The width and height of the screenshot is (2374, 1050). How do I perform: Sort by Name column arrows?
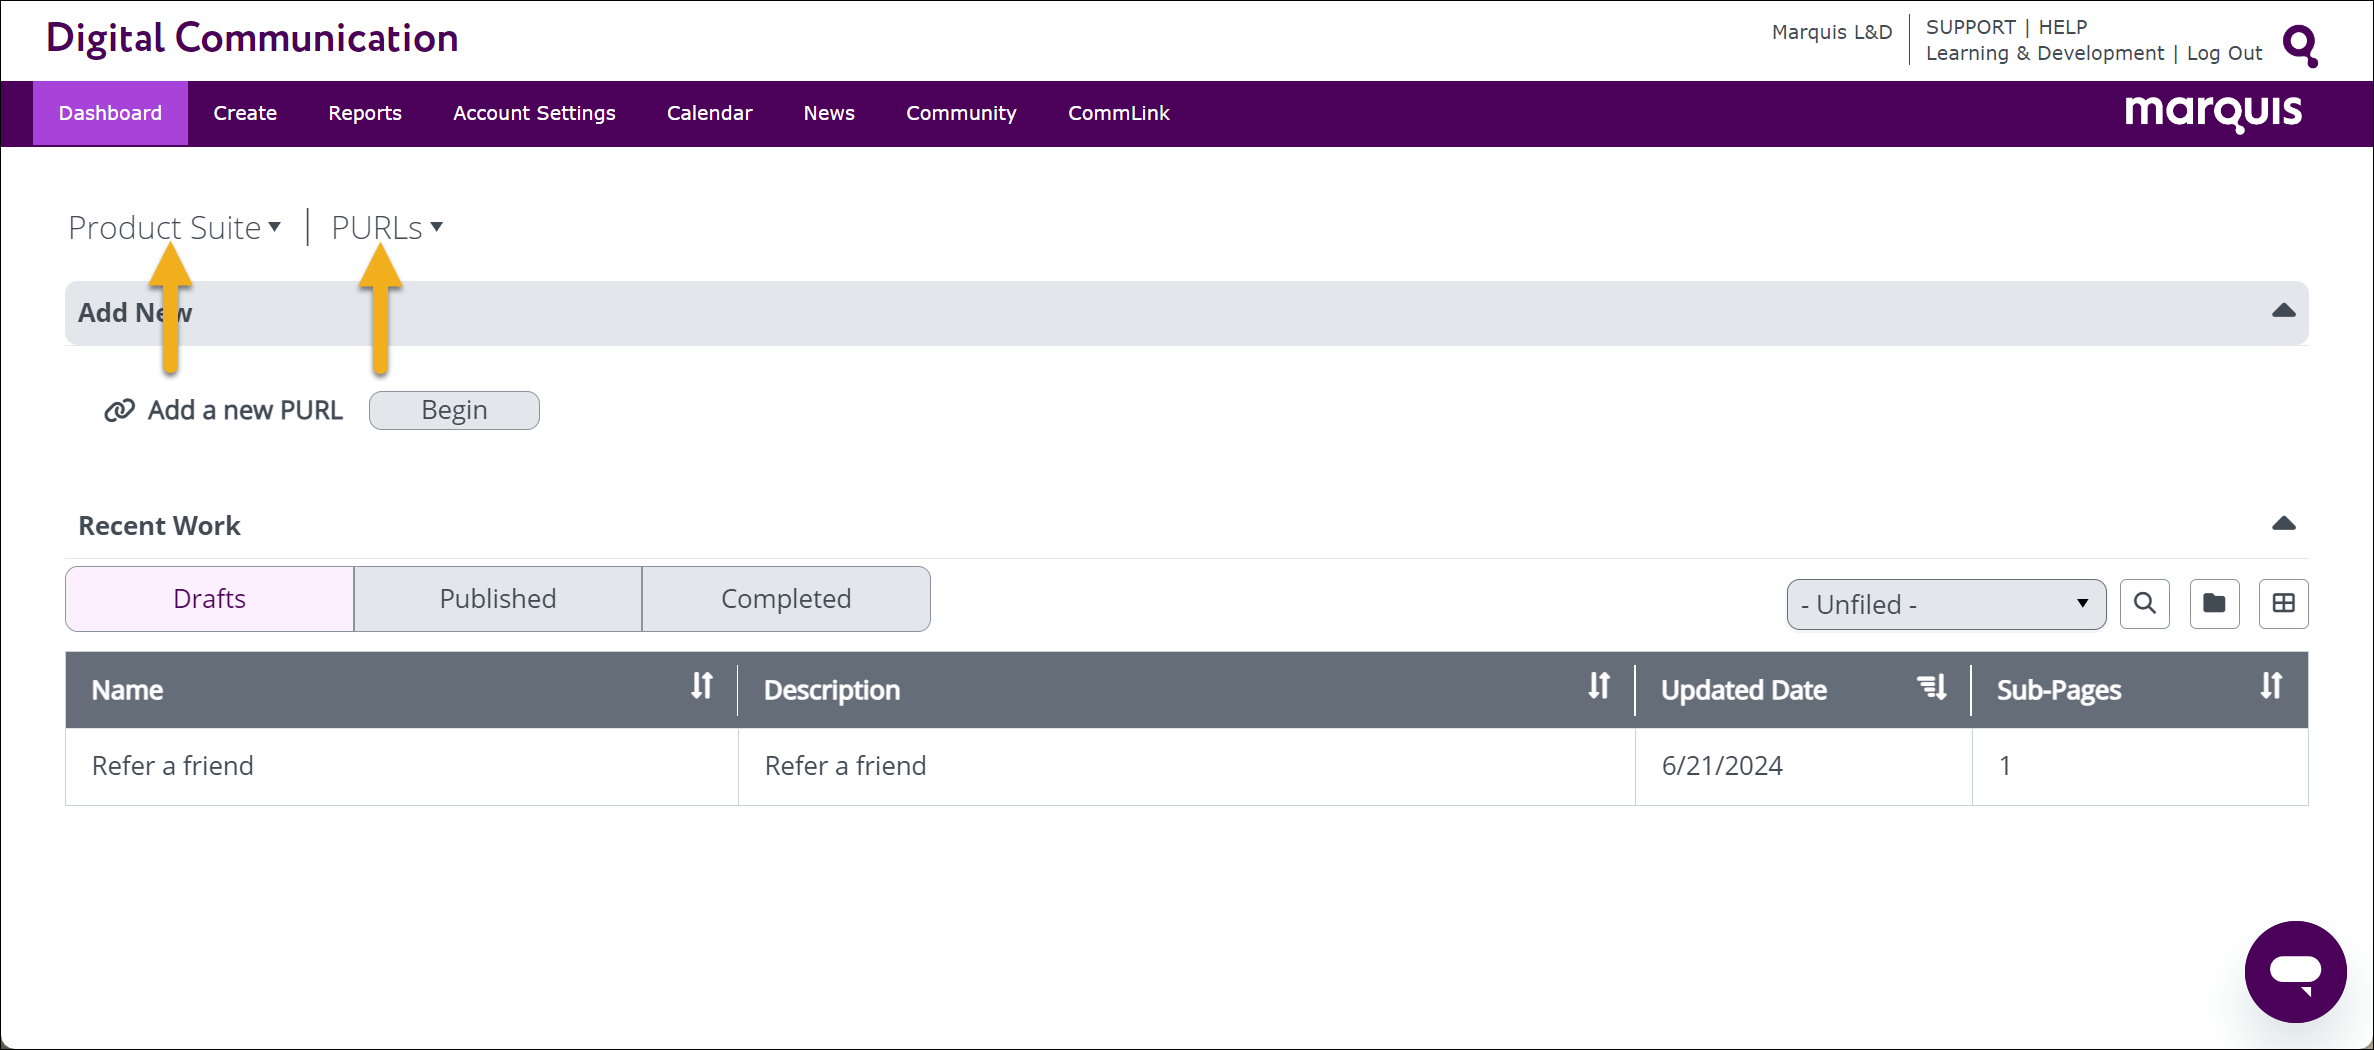click(702, 686)
